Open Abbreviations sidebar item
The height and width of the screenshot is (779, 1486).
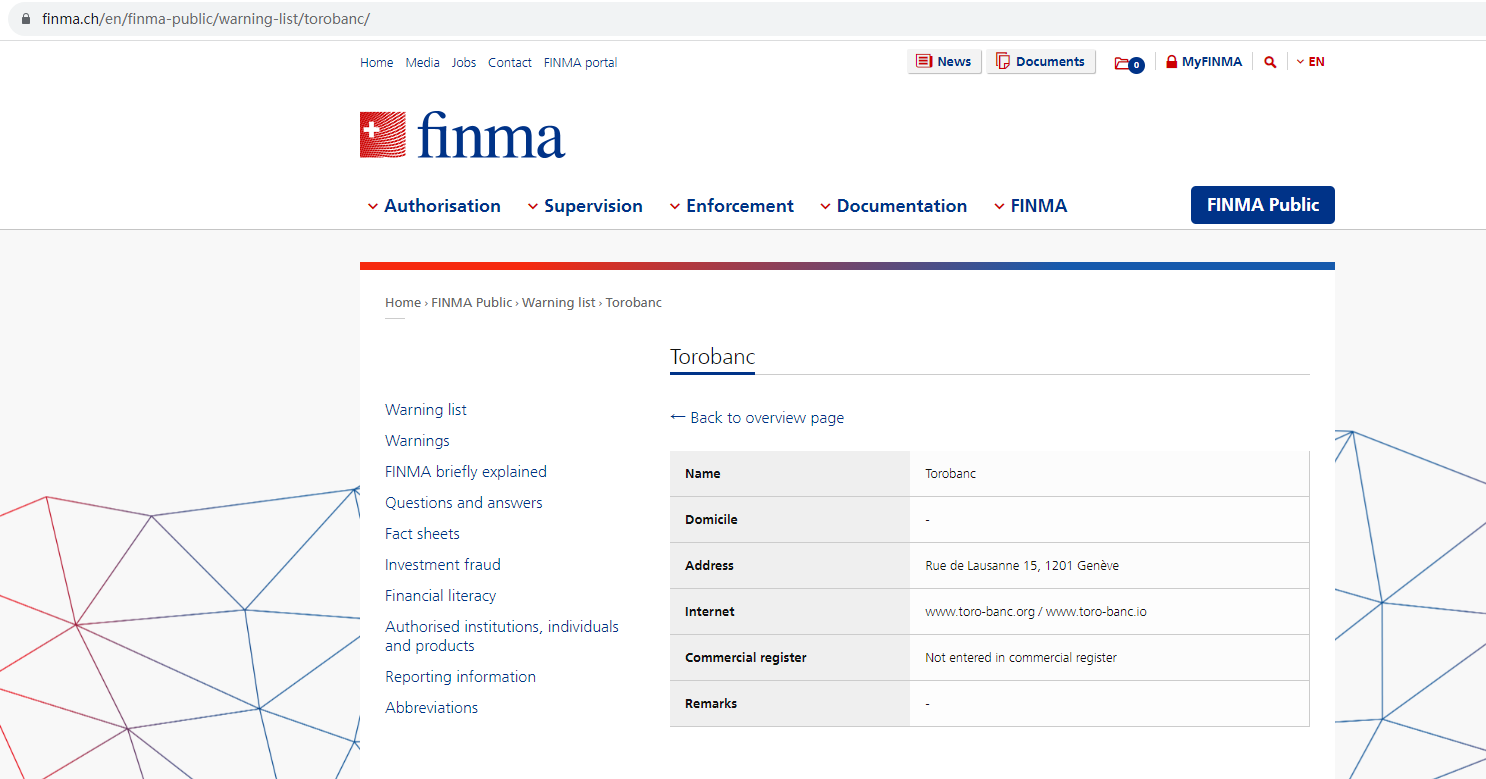click(x=432, y=708)
